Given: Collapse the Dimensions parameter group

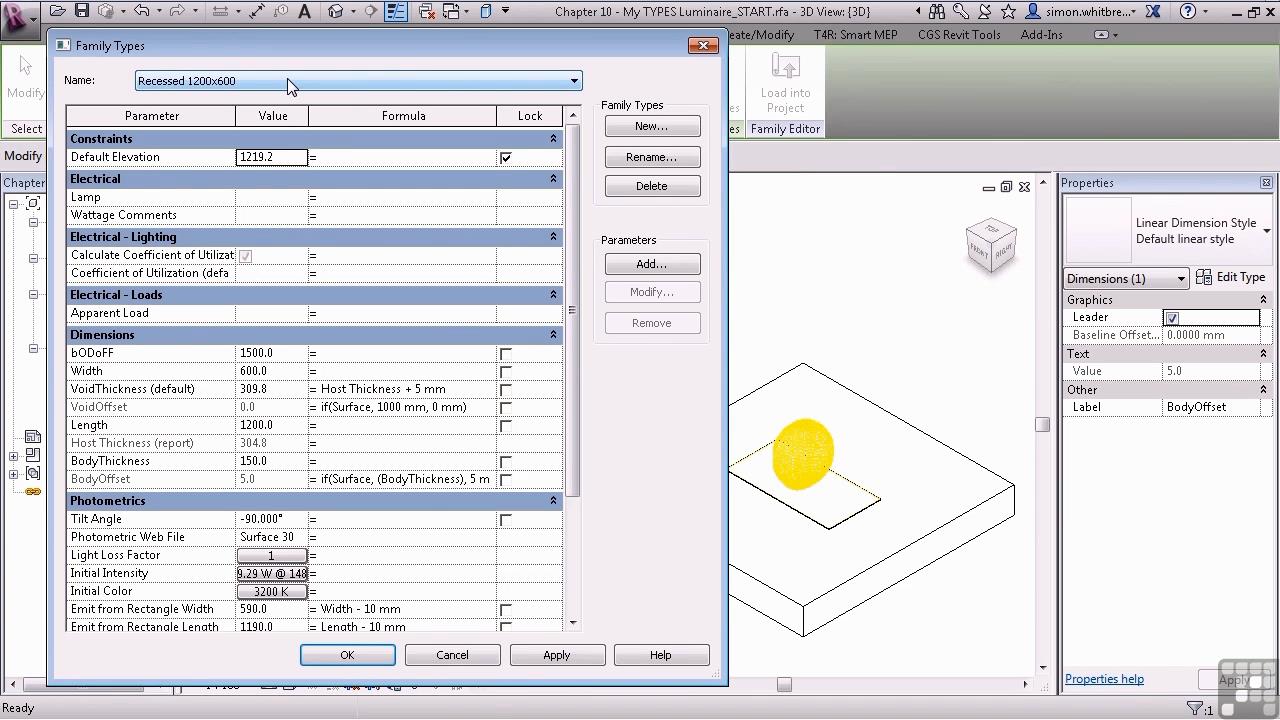Looking at the screenshot, I should 553,335.
